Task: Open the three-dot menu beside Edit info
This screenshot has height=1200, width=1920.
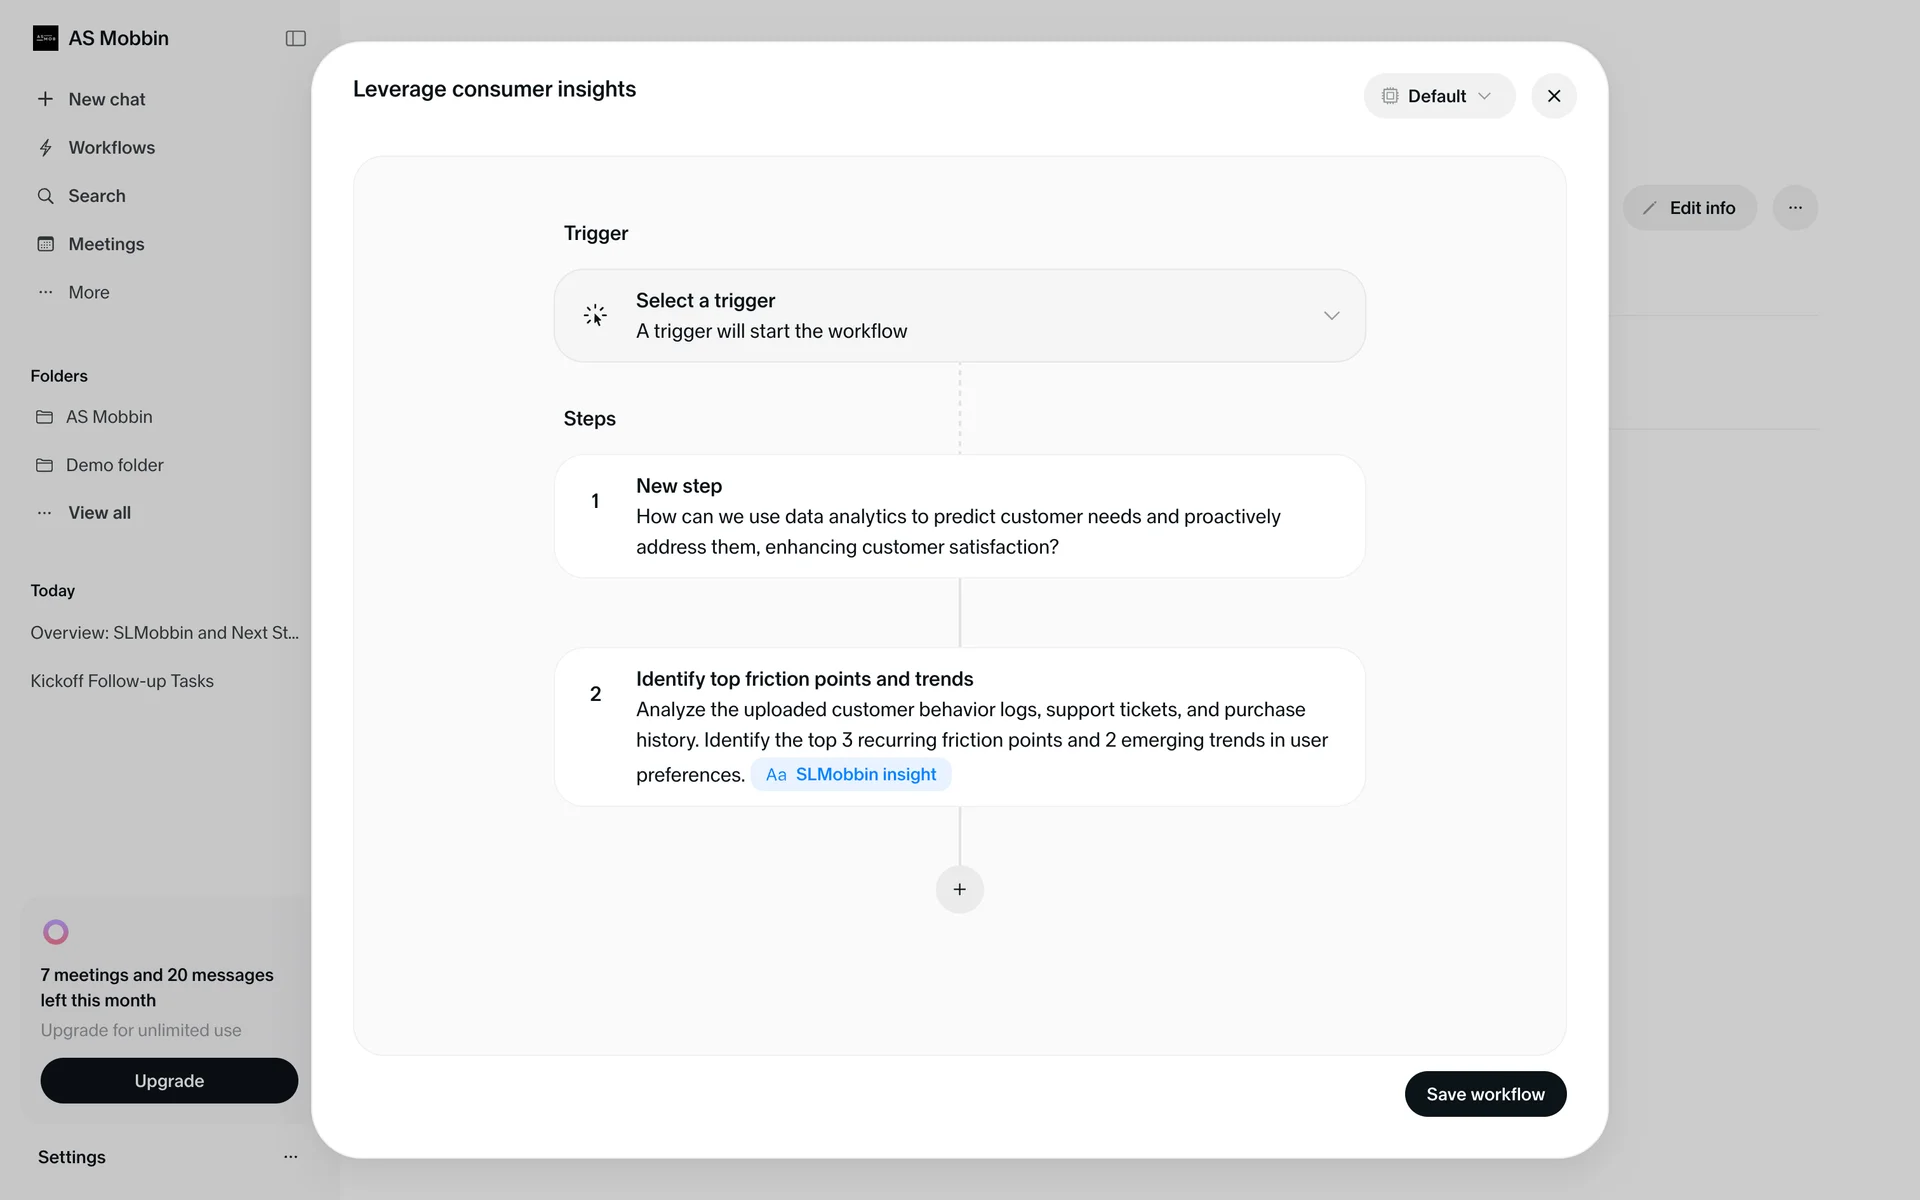Action: [x=1795, y=208]
